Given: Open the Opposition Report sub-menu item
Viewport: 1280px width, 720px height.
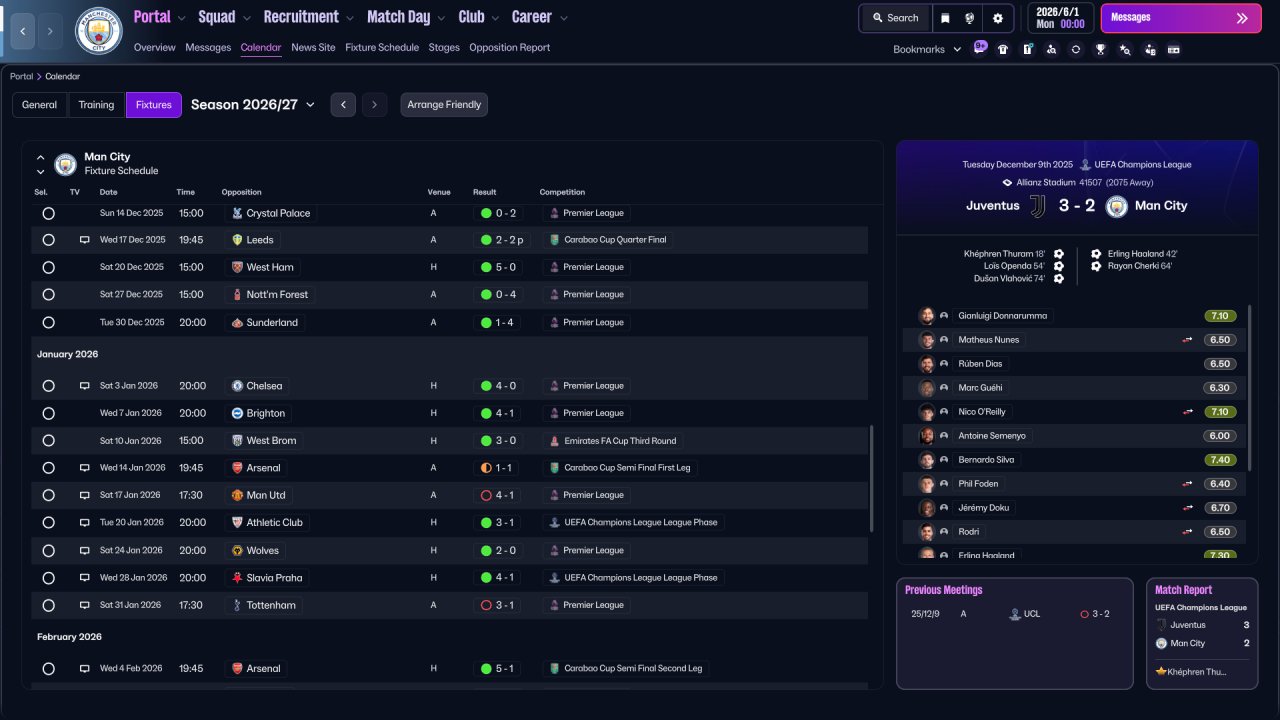Looking at the screenshot, I should [x=510, y=47].
